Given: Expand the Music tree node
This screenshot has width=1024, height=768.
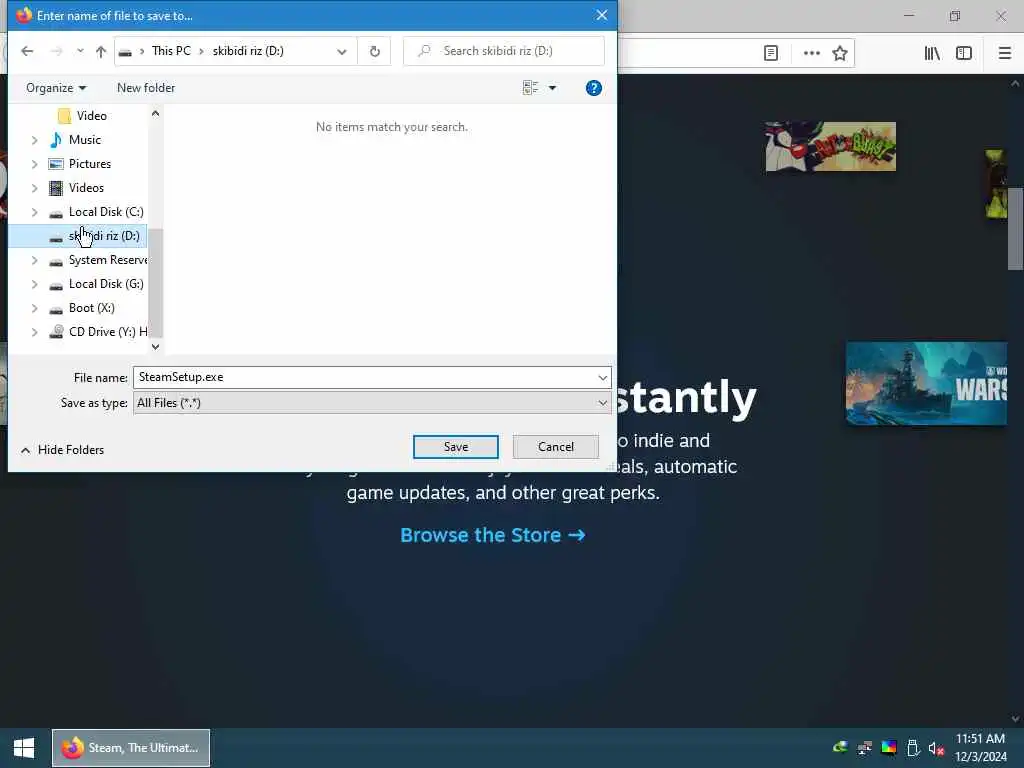Looking at the screenshot, I should [x=34, y=140].
